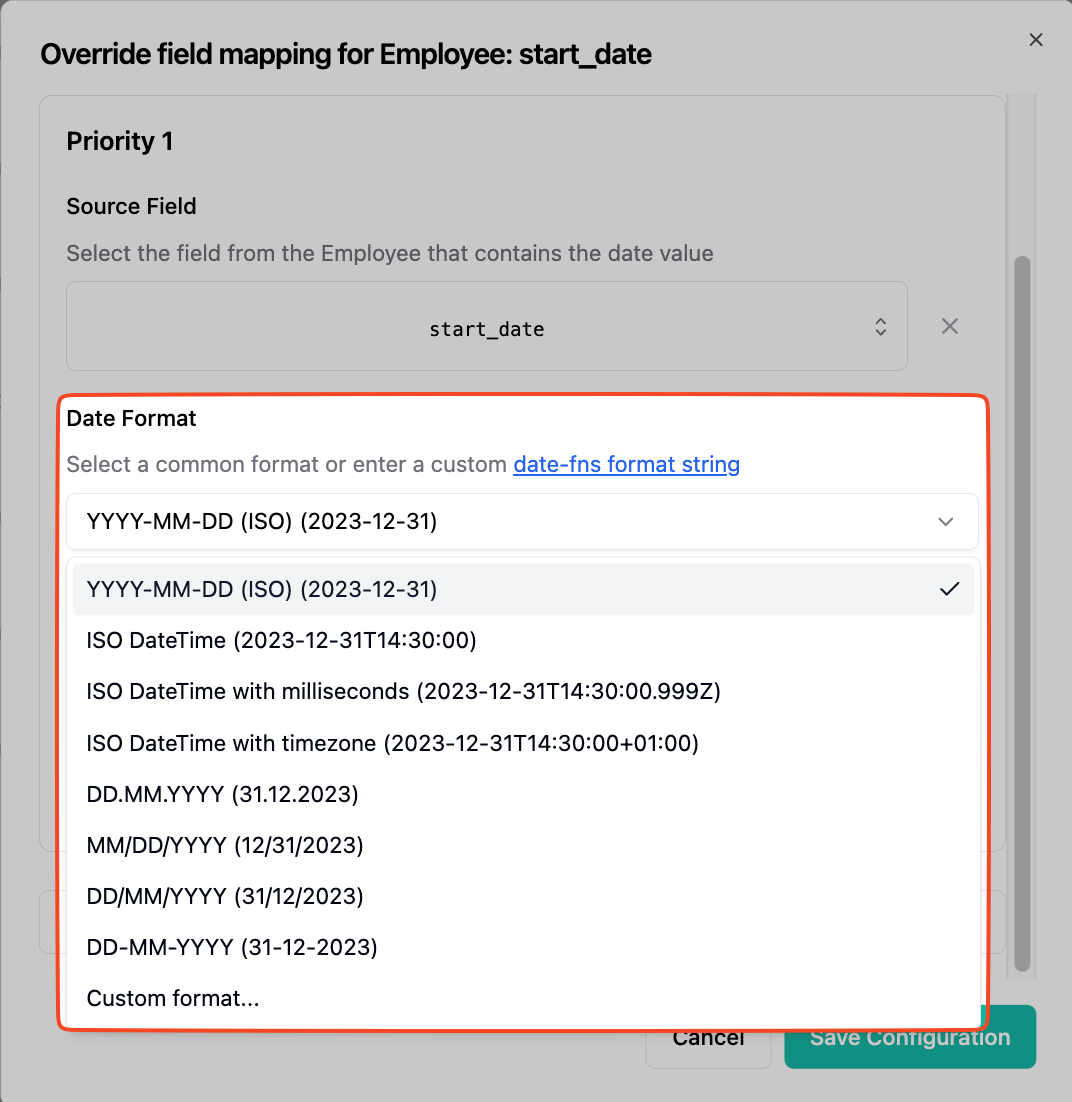Open the date-fns format string link

point(626,465)
